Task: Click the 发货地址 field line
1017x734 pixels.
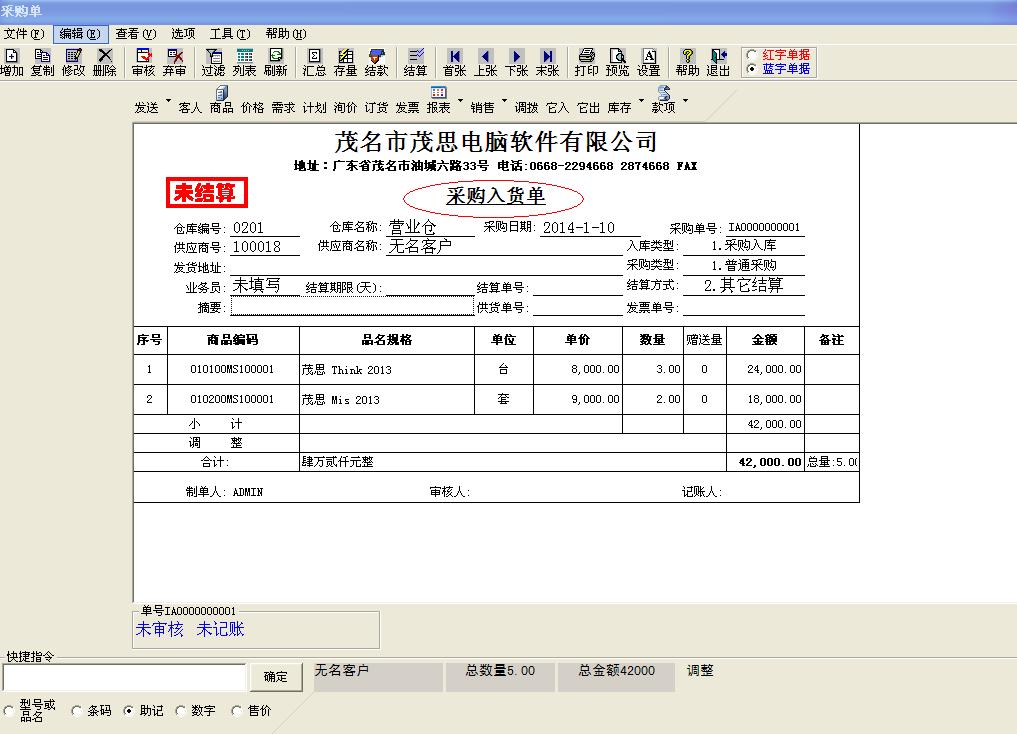Action: 426,267
